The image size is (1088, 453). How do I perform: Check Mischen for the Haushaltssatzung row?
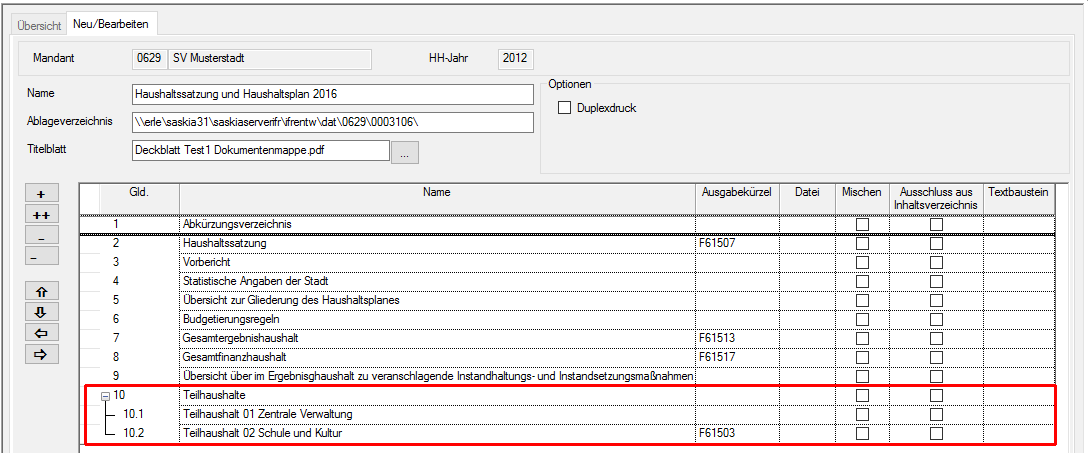coord(862,243)
